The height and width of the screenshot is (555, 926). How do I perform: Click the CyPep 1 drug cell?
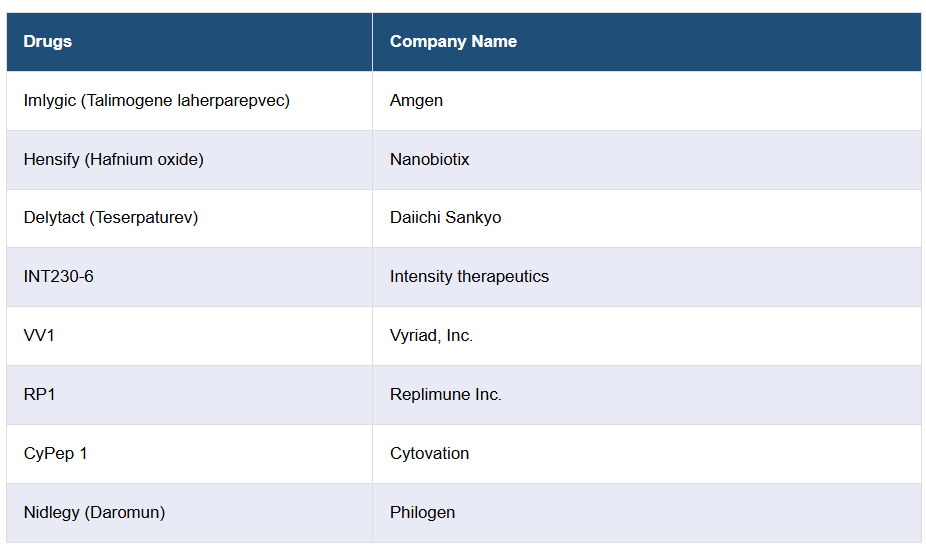pyautogui.click(x=56, y=454)
